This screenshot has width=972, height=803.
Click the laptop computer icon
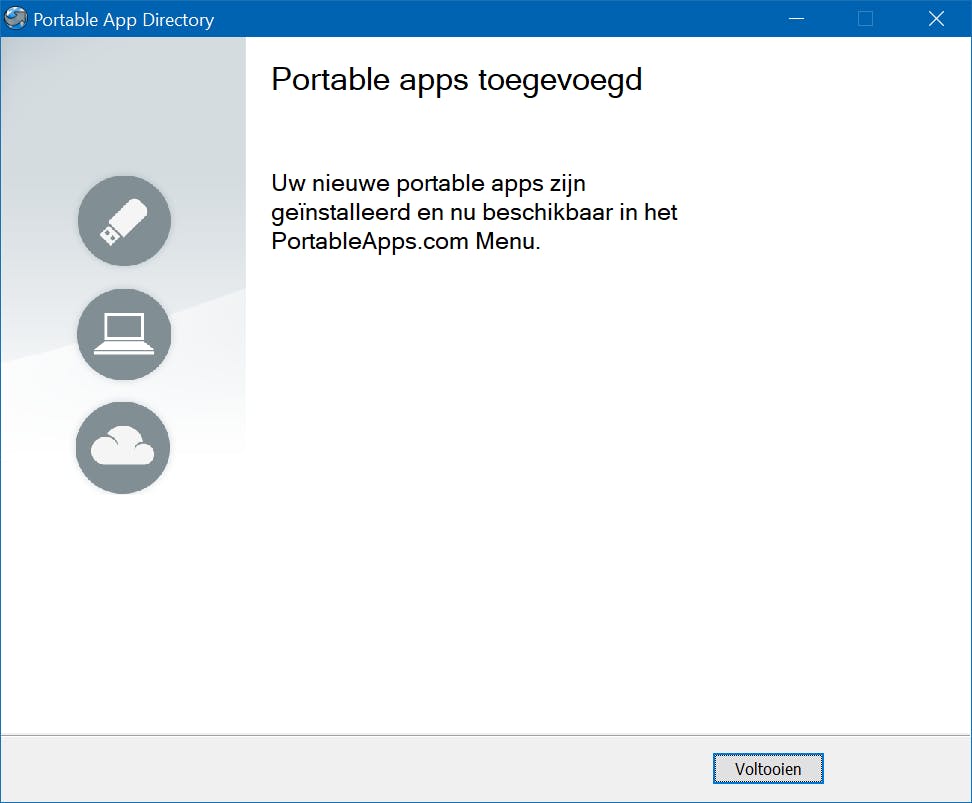tap(124, 334)
